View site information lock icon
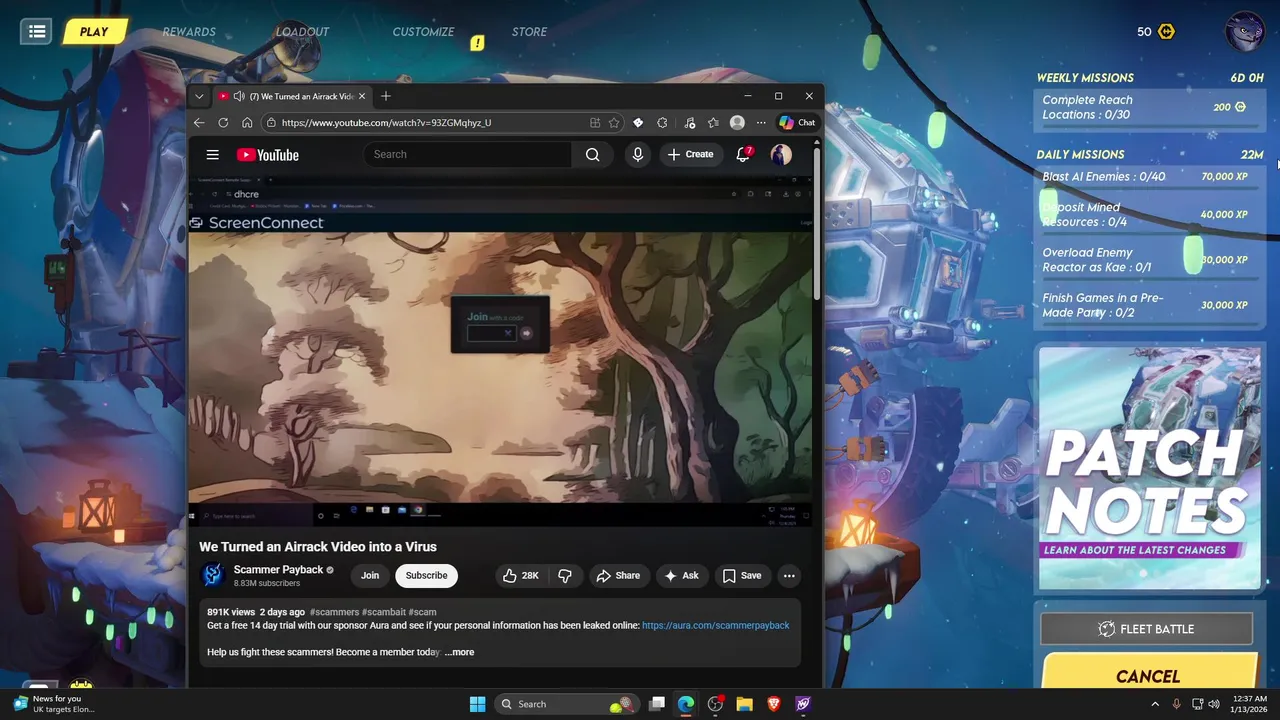 271,122
